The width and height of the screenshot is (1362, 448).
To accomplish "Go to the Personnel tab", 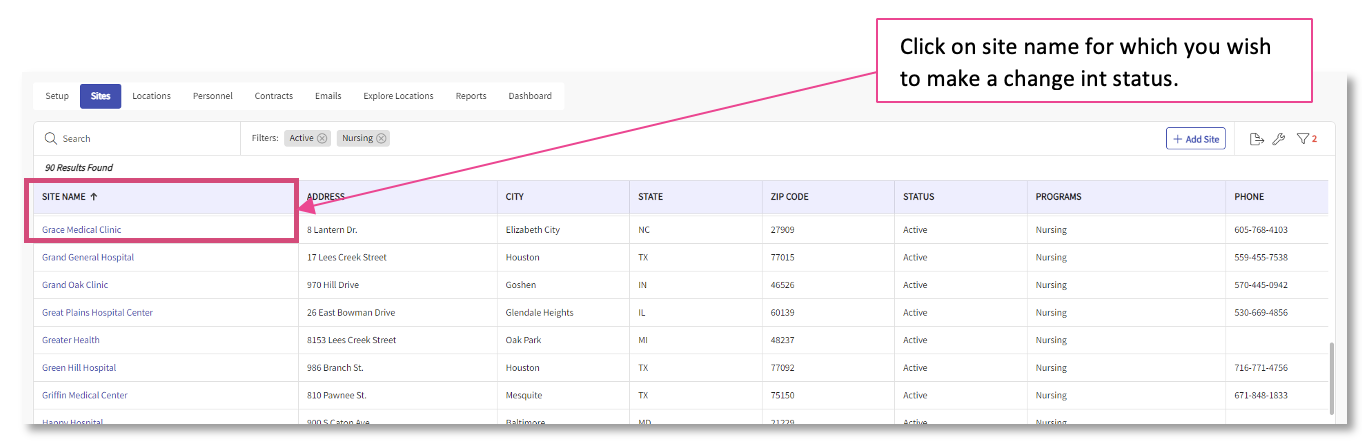I will coord(213,96).
